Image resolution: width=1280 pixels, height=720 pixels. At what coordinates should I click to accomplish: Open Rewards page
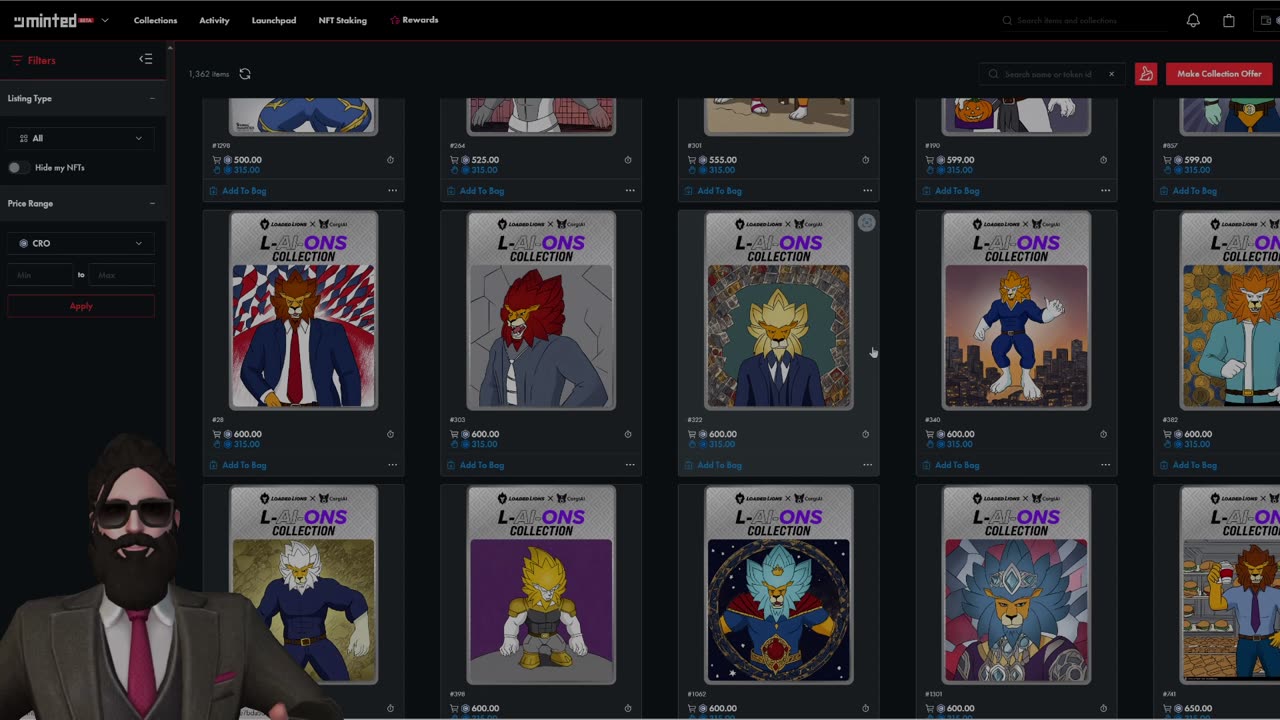point(414,20)
